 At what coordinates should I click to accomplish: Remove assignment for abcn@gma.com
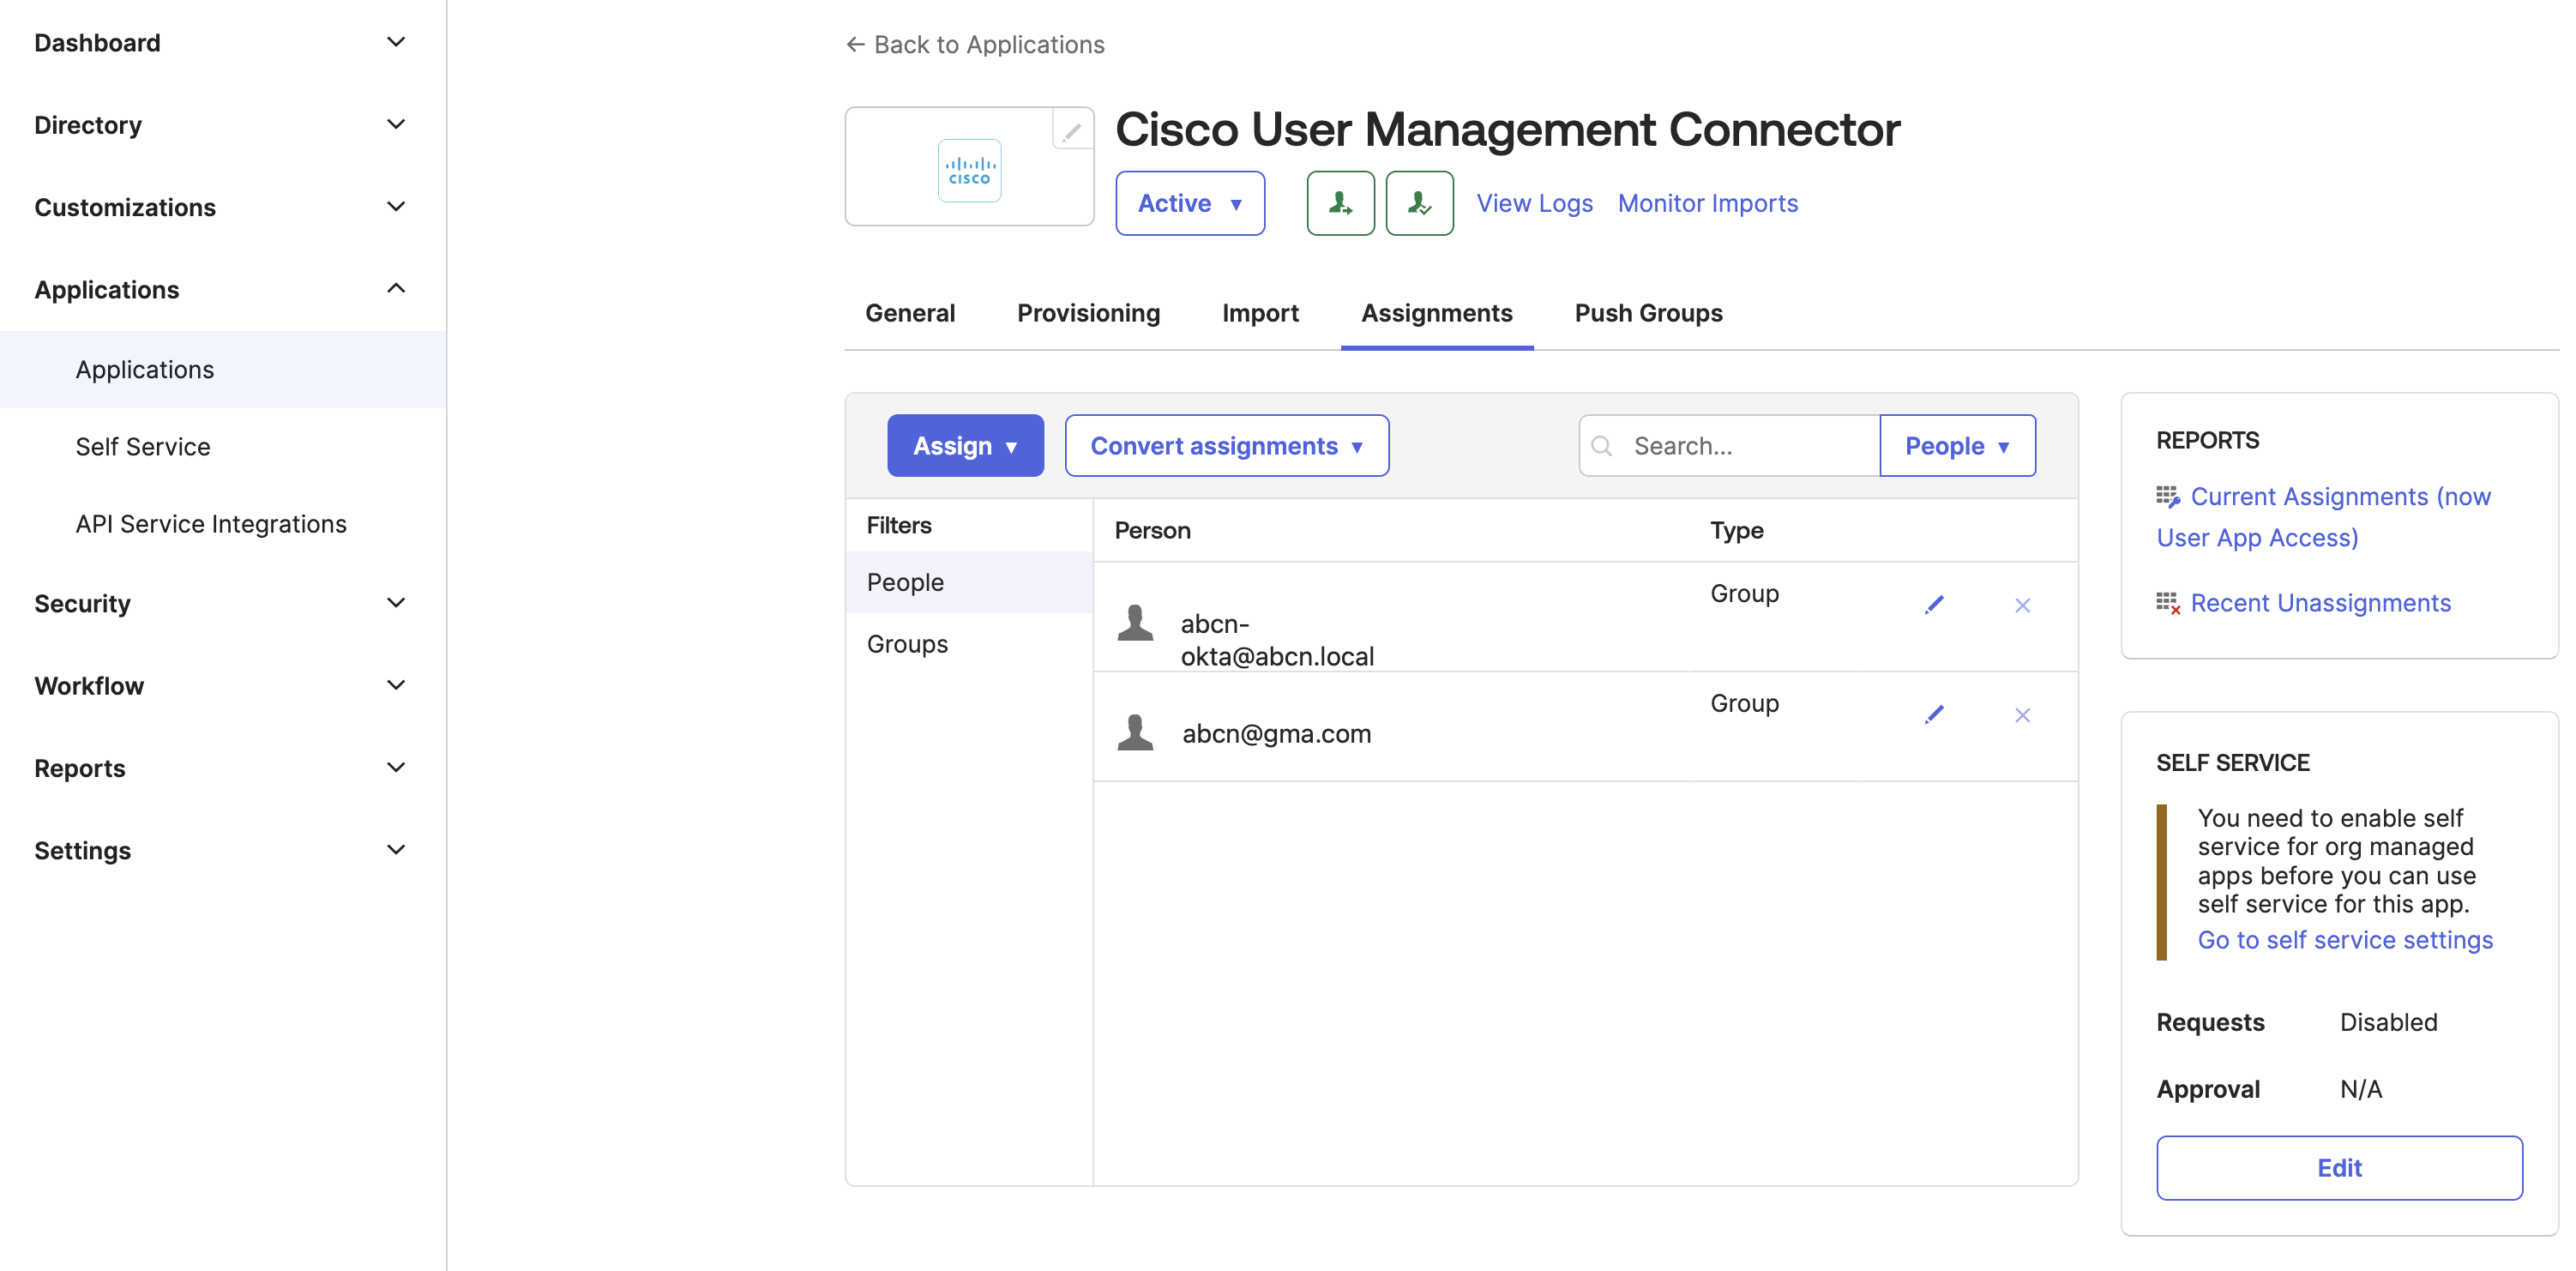2022,715
